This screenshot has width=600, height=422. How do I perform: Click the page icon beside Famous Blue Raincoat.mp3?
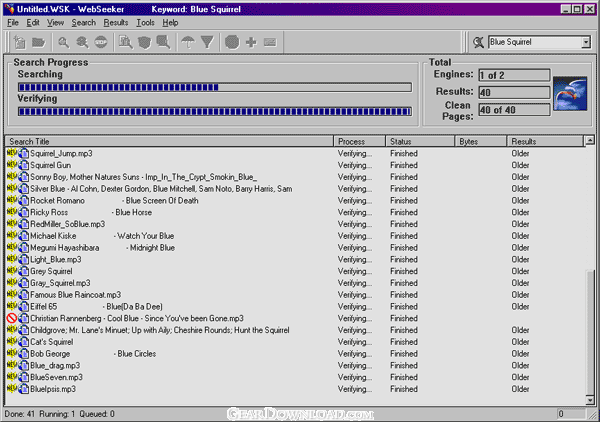(24, 295)
